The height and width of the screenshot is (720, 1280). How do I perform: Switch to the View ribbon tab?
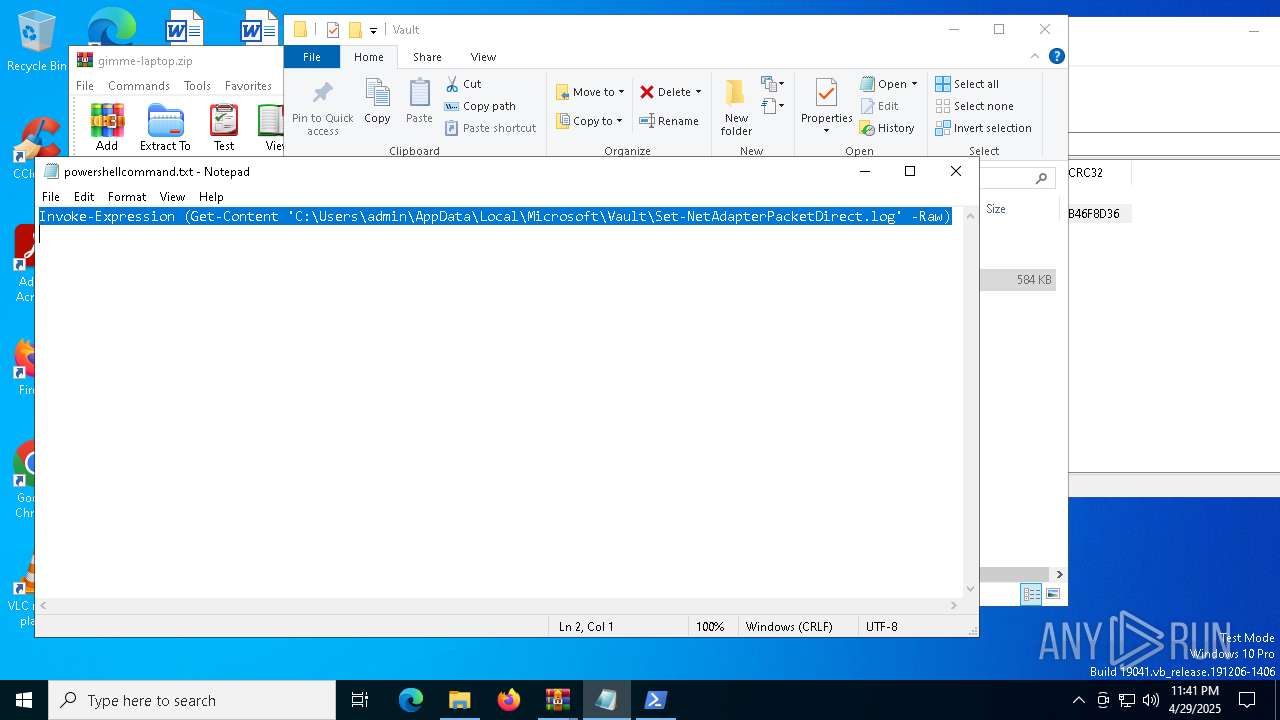[483, 57]
